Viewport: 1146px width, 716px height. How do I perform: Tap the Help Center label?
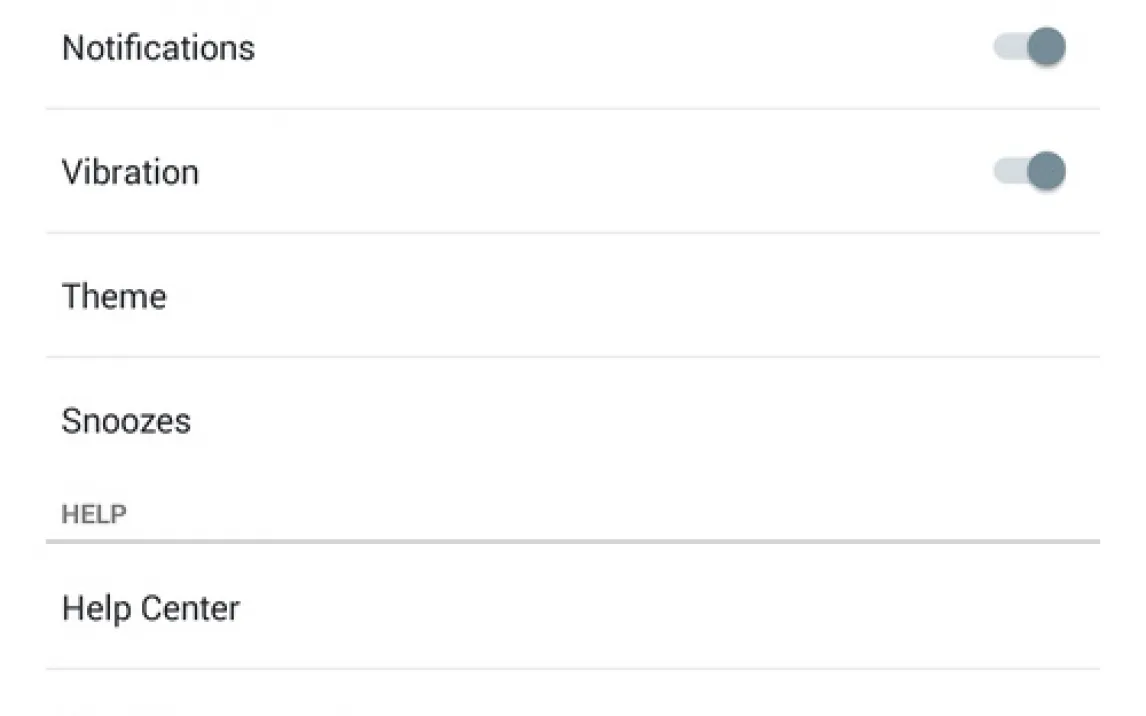click(151, 608)
